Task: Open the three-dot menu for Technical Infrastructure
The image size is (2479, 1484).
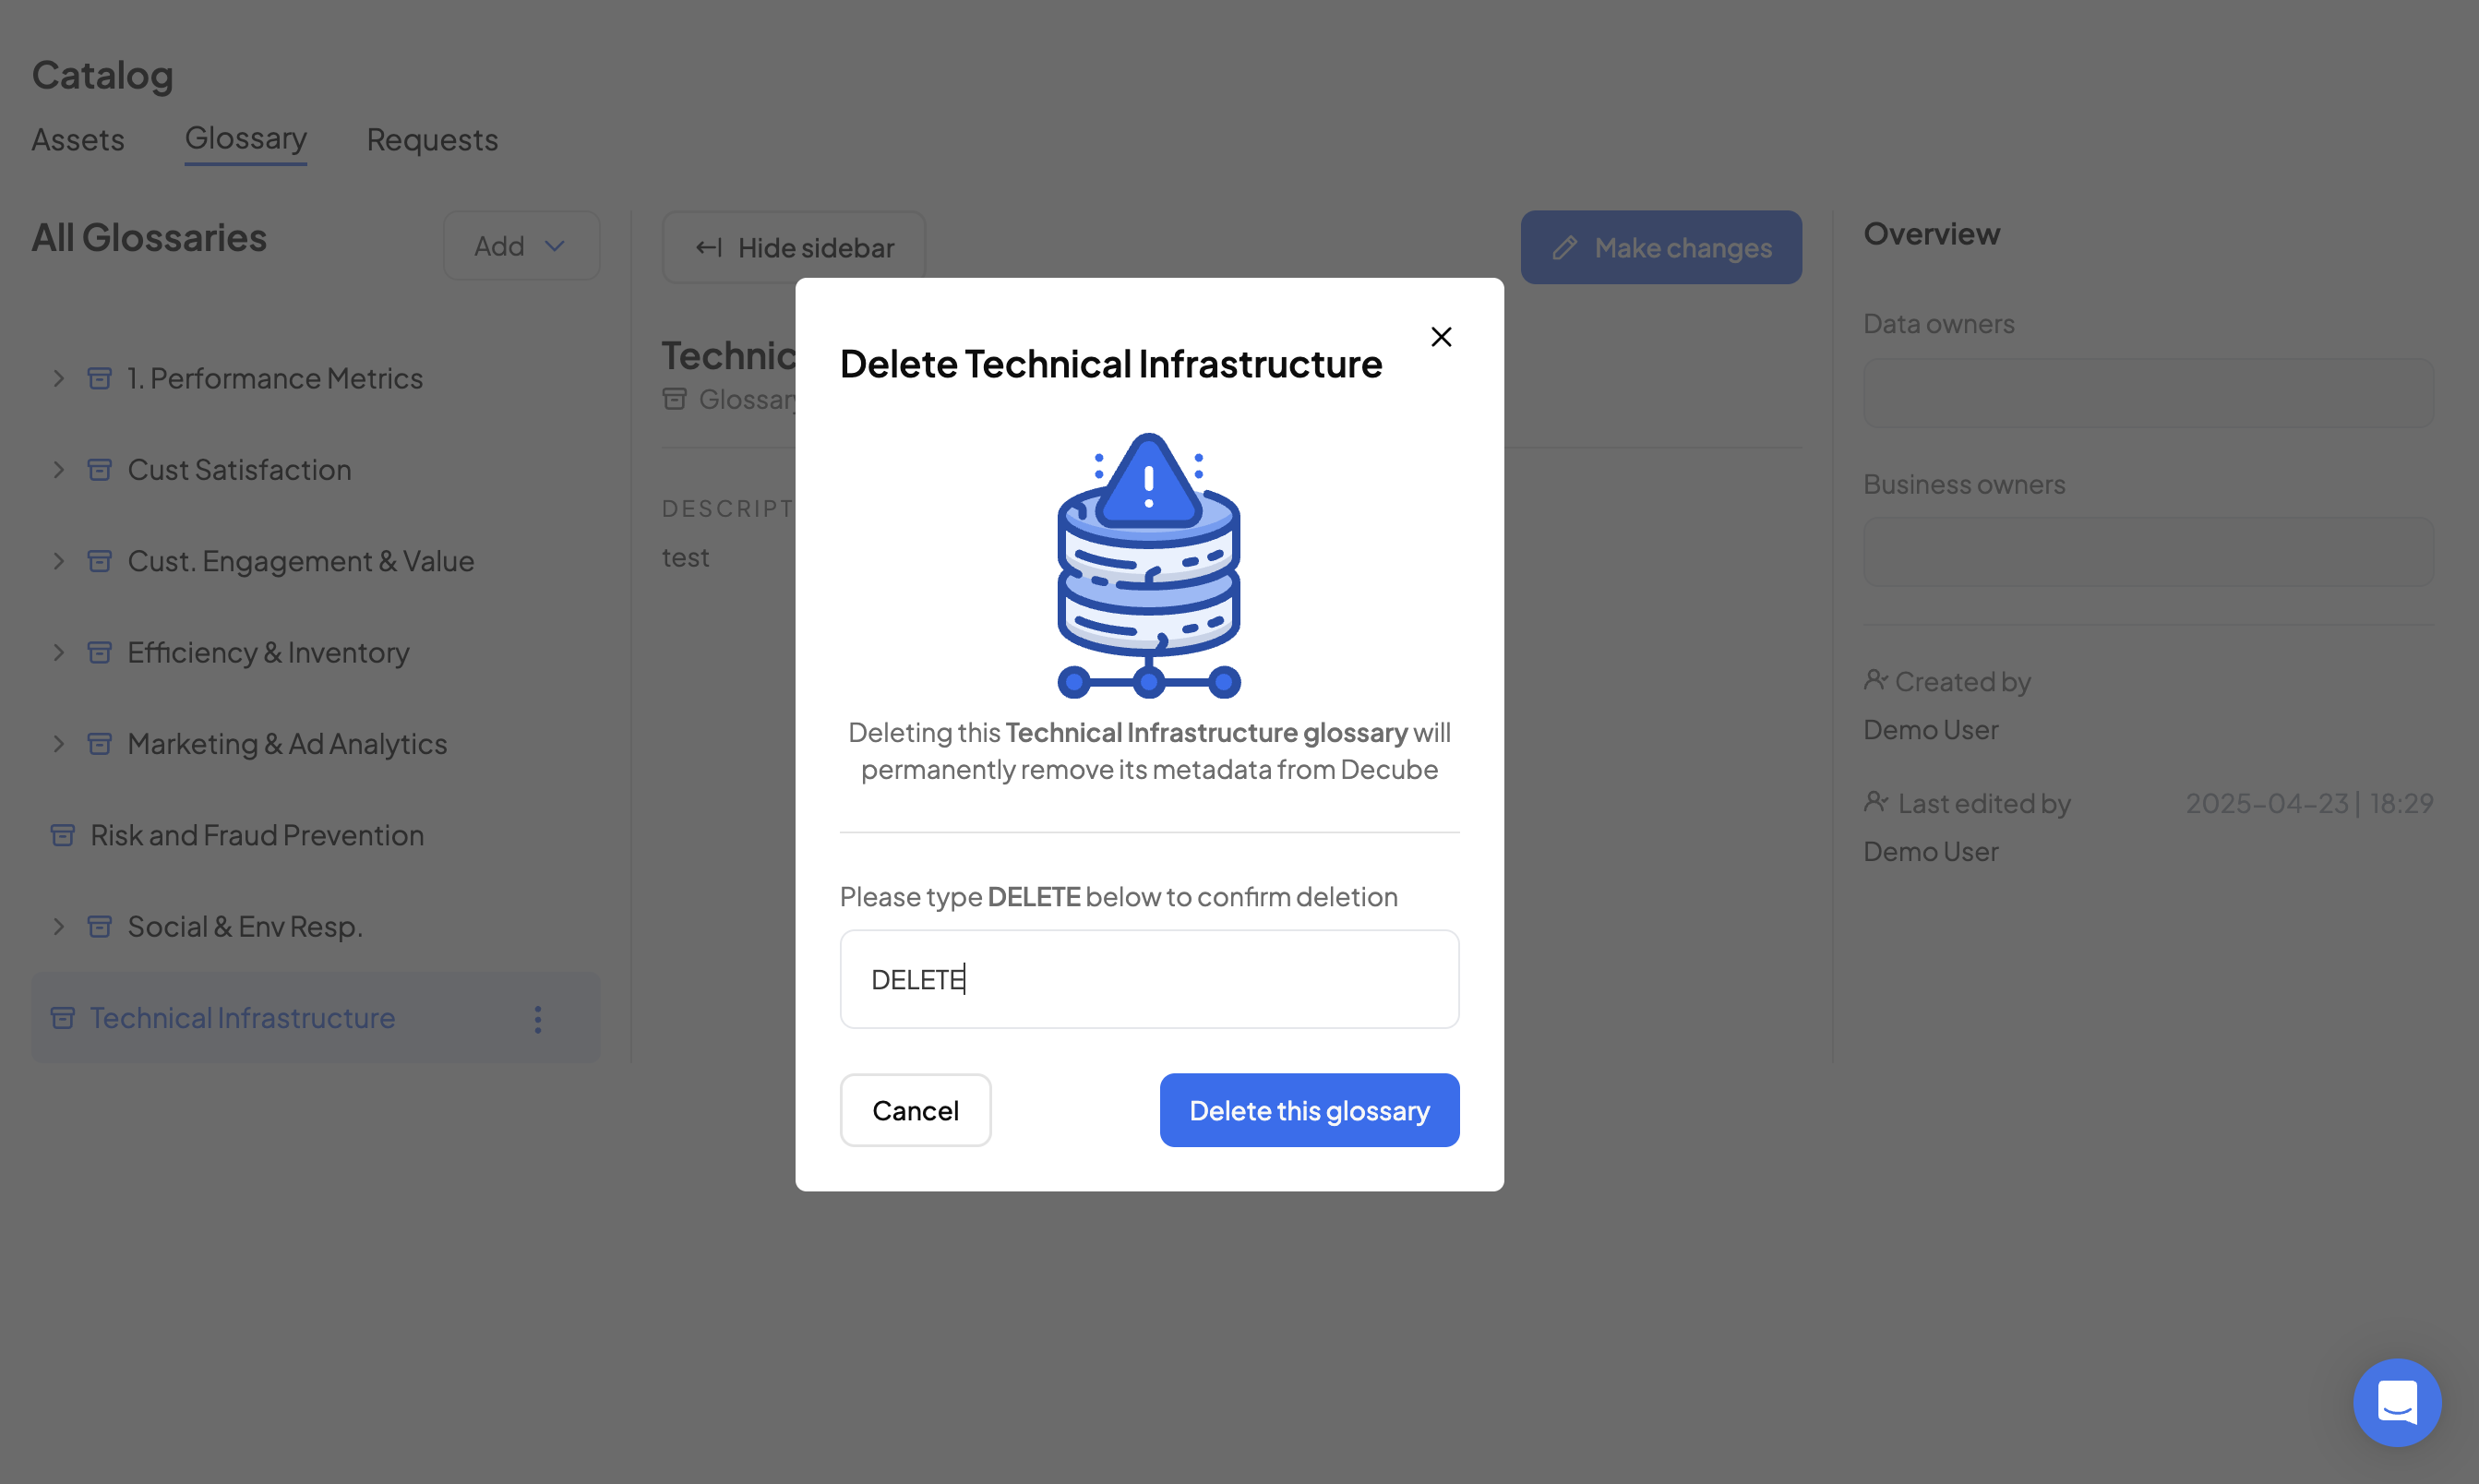Action: pyautogui.click(x=538, y=1019)
